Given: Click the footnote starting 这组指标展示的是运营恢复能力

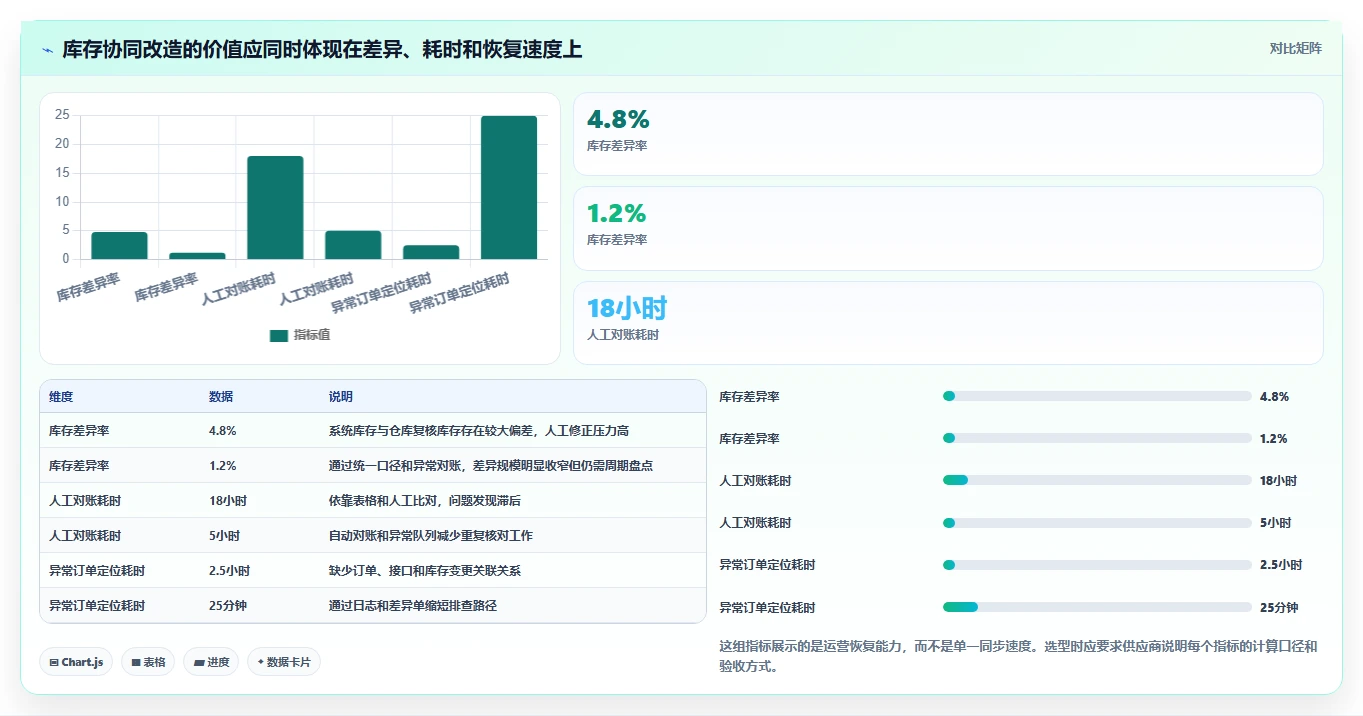Looking at the screenshot, I should (1018, 656).
